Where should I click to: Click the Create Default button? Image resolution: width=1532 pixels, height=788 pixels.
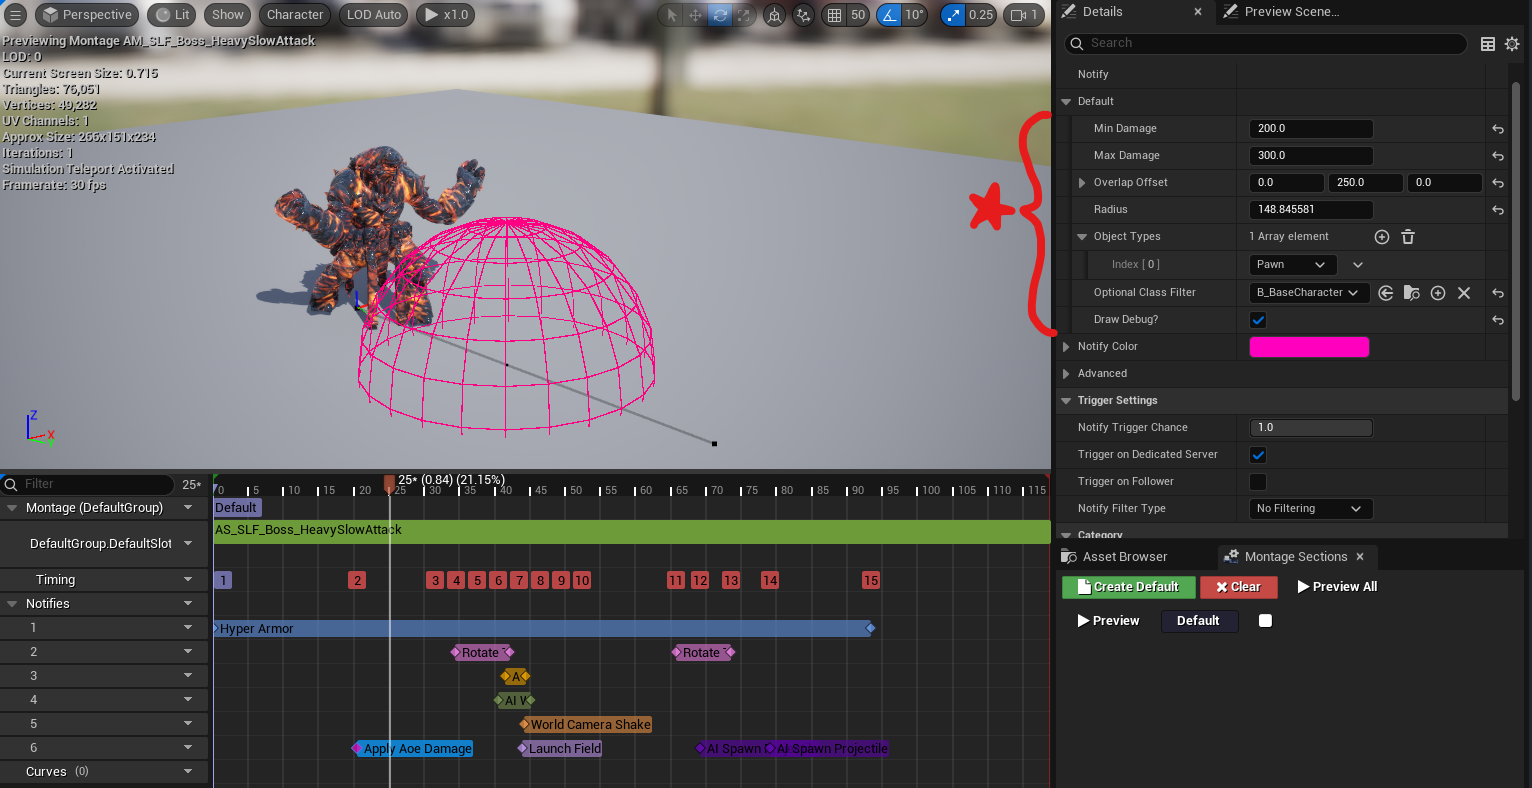(1128, 587)
